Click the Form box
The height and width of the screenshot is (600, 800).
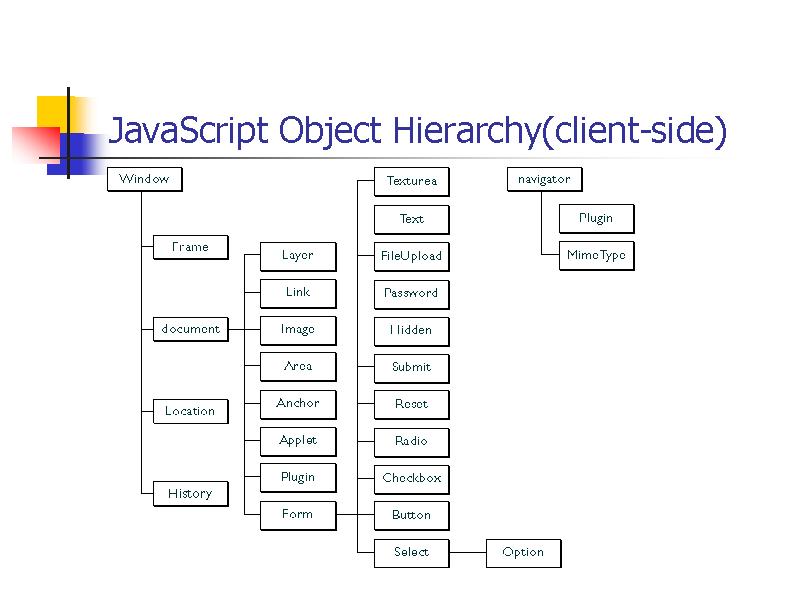coord(298,515)
